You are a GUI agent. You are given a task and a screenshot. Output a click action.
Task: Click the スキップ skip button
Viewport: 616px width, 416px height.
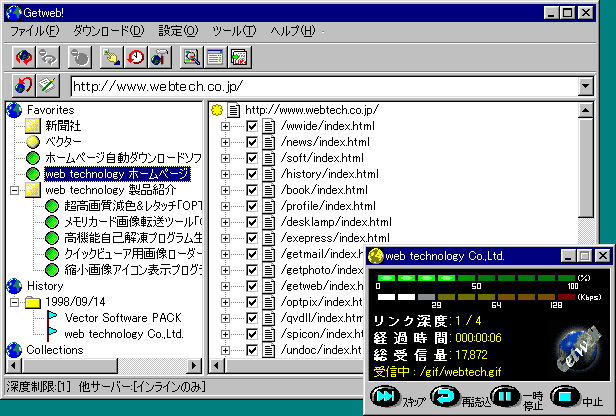pos(385,397)
